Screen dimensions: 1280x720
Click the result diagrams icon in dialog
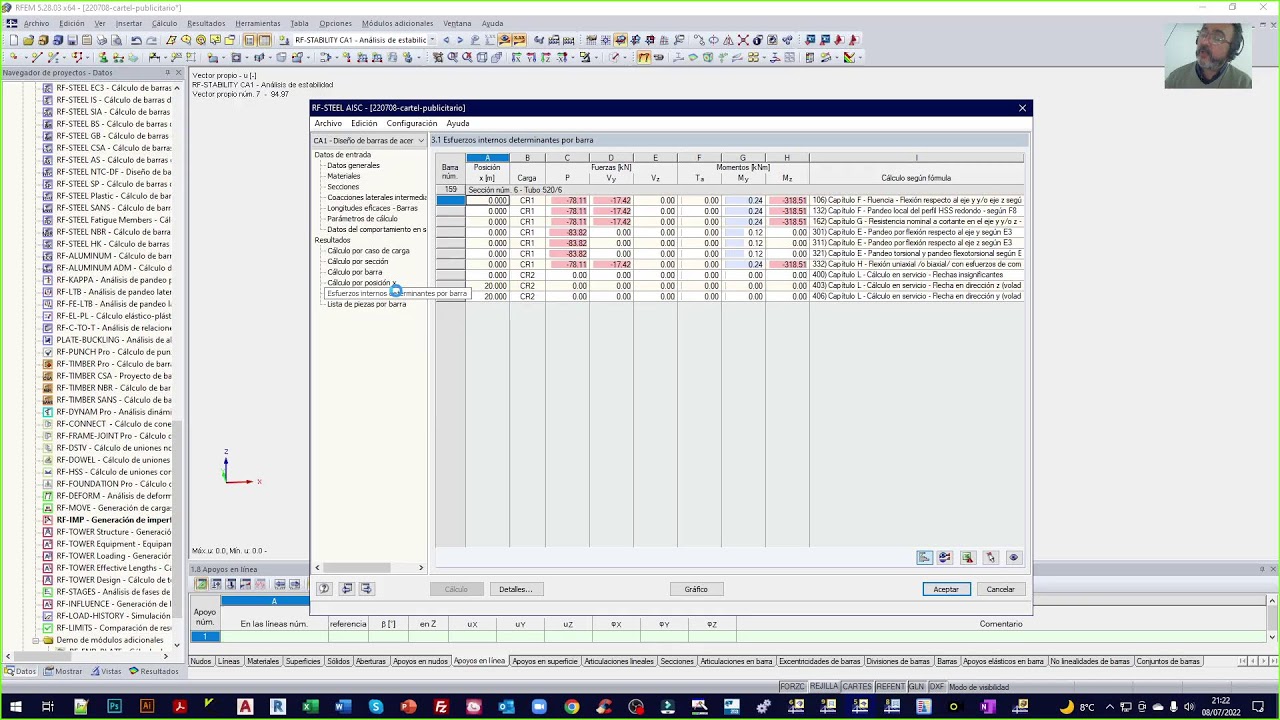click(924, 558)
